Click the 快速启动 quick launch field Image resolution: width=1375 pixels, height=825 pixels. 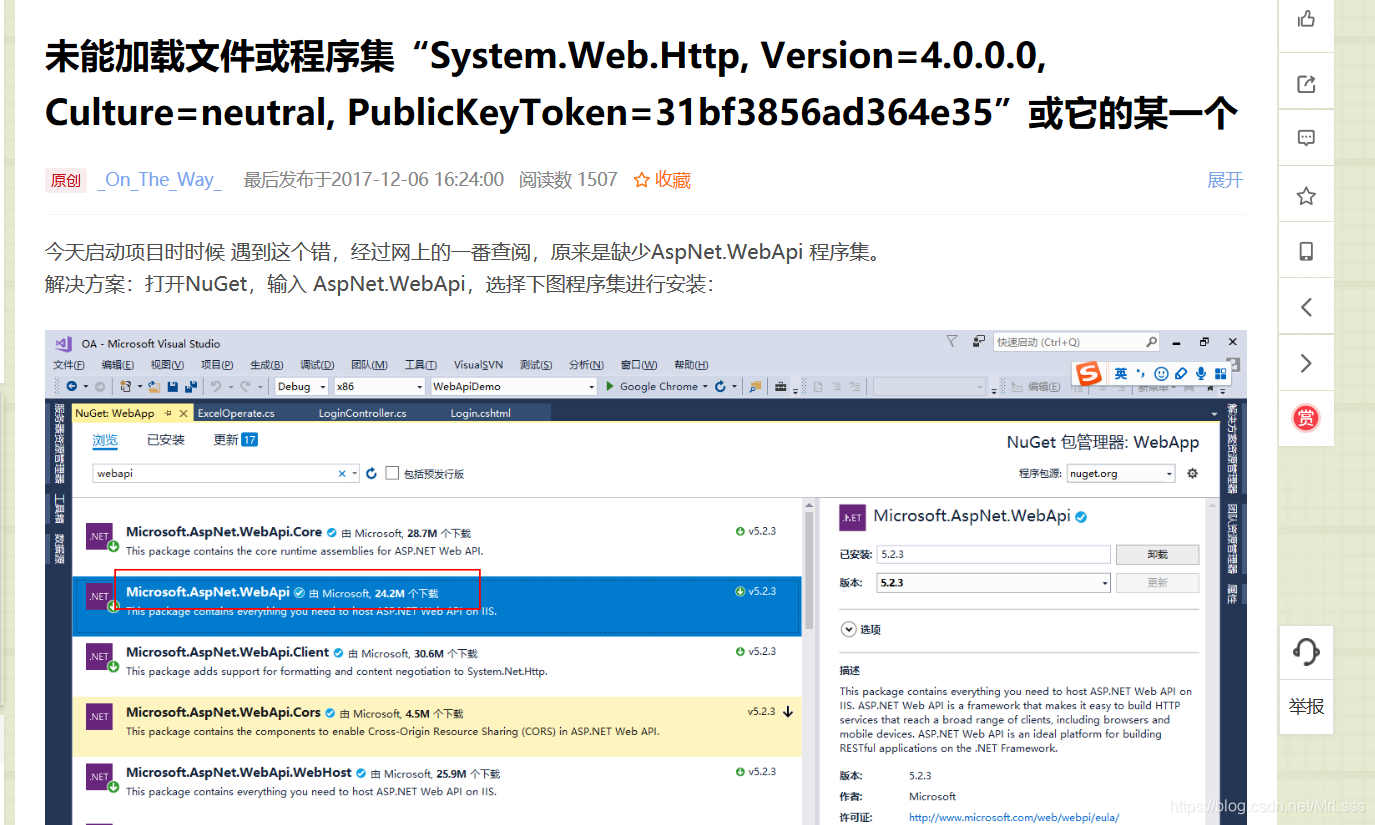[1076, 342]
